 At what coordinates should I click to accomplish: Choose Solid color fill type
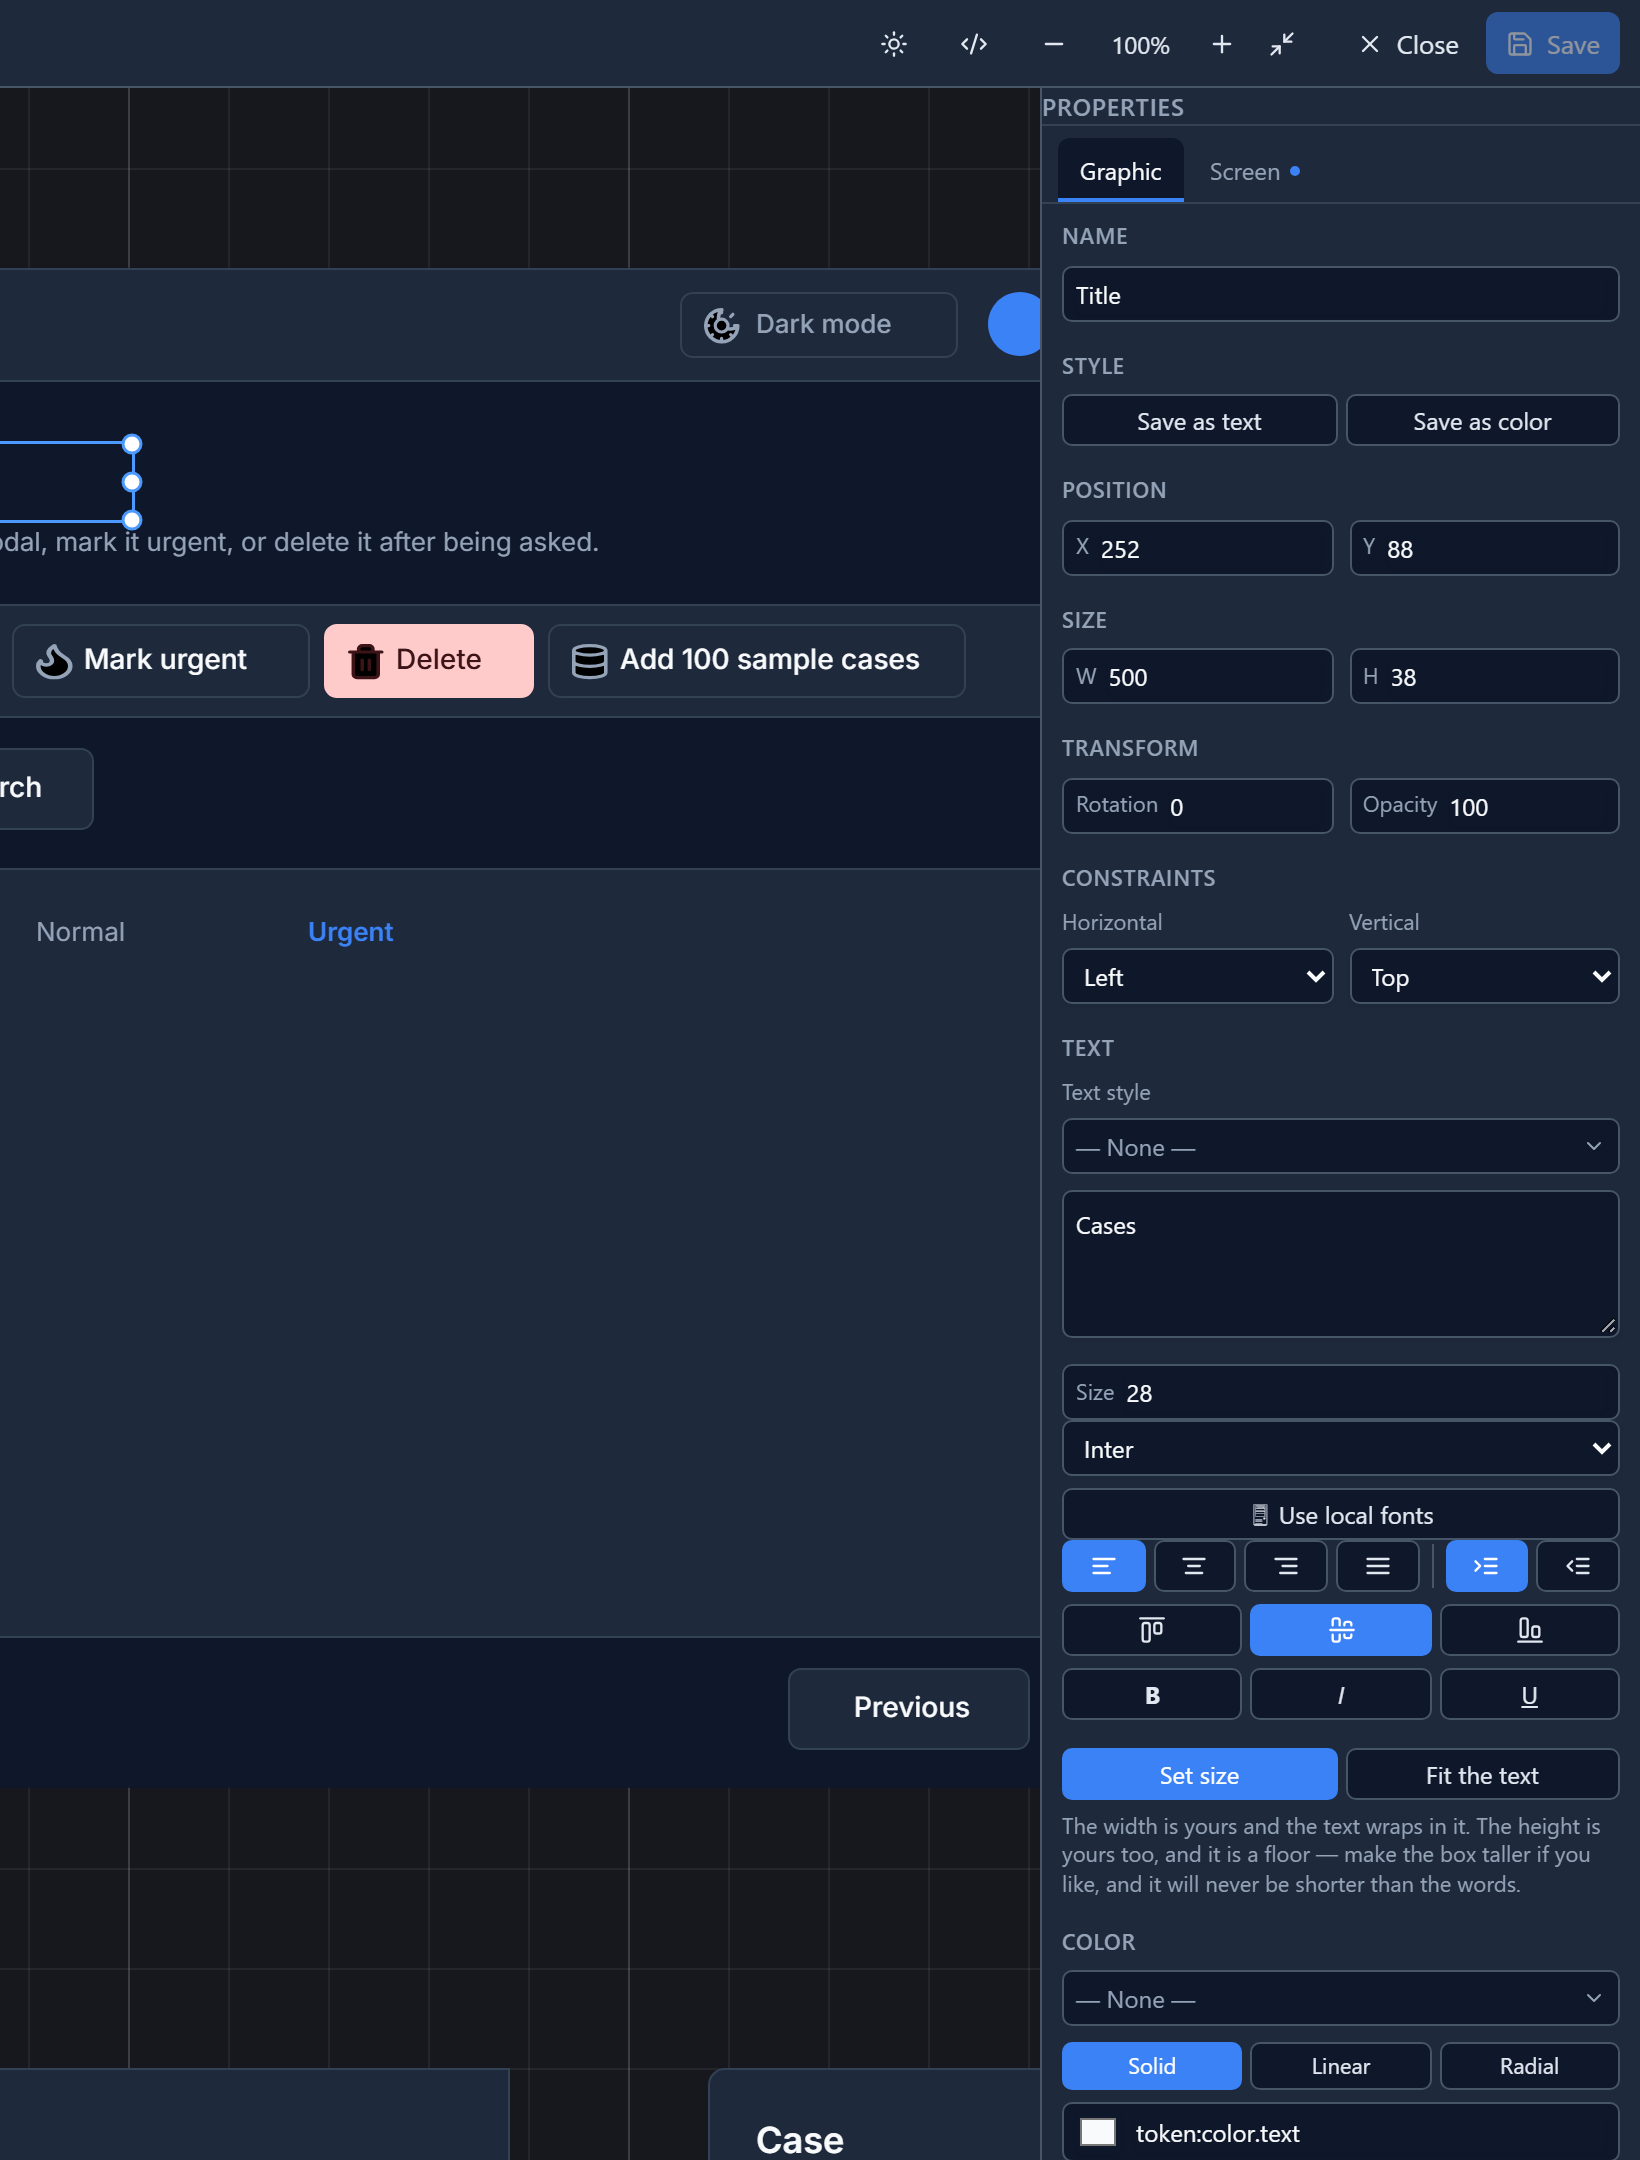pyautogui.click(x=1151, y=2066)
